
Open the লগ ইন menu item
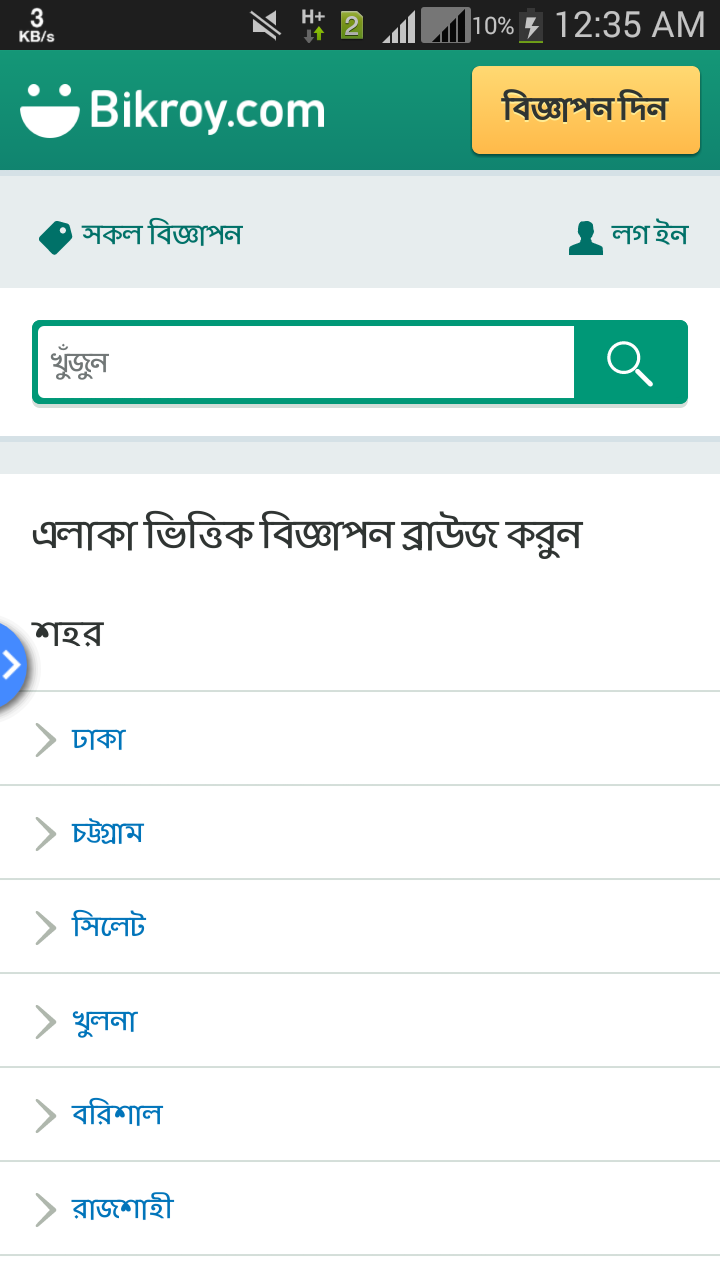(650, 236)
